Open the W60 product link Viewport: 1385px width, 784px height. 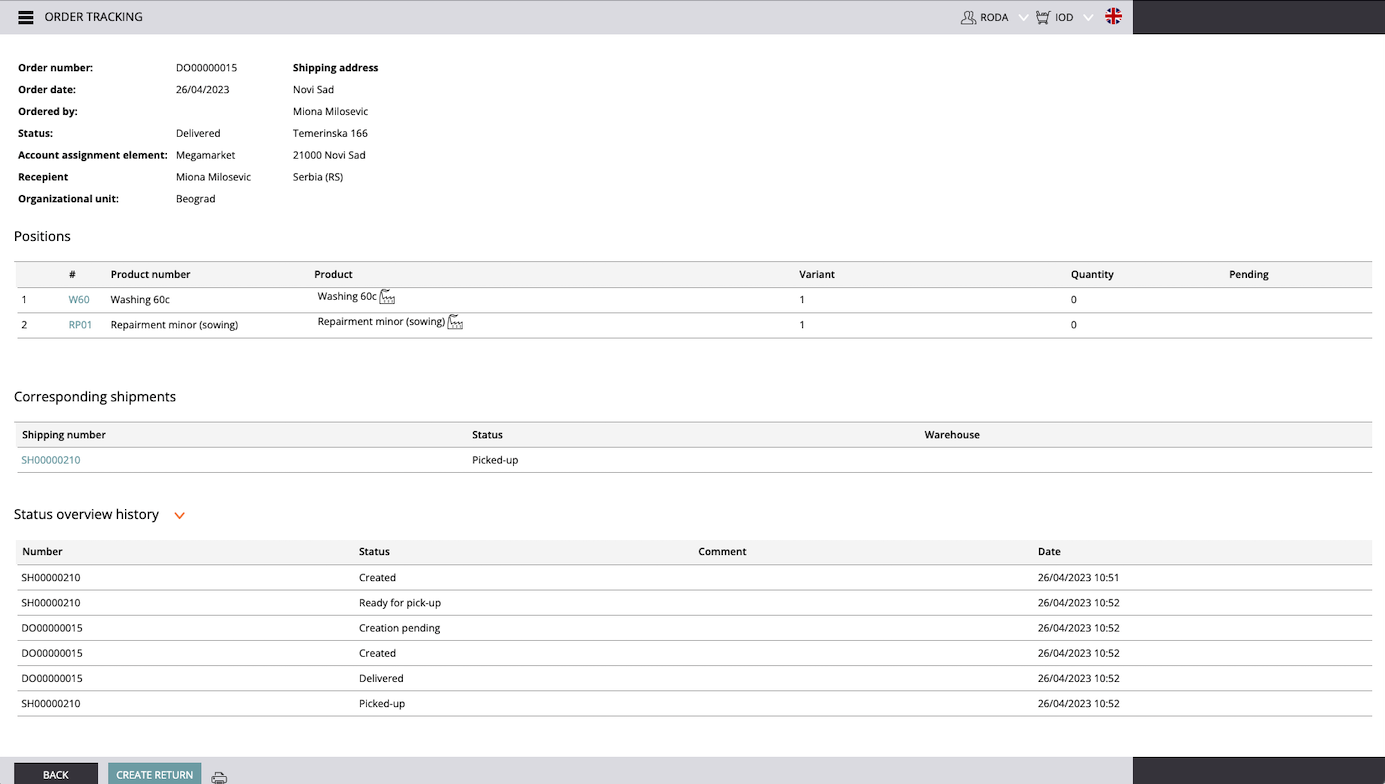79,300
